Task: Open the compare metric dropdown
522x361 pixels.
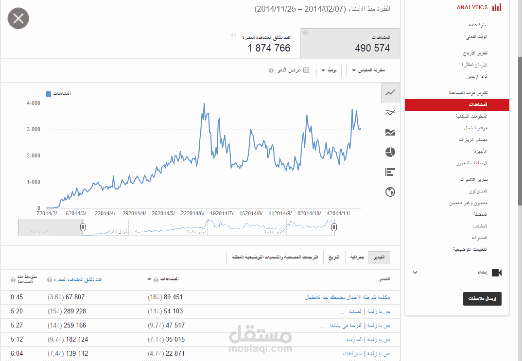Action: pos(369,70)
